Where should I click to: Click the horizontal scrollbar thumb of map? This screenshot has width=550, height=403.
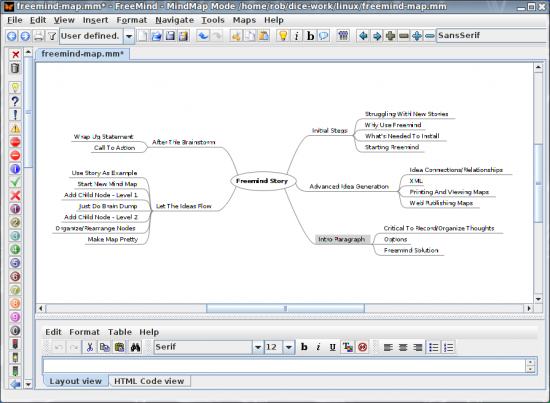pyautogui.click(x=285, y=309)
